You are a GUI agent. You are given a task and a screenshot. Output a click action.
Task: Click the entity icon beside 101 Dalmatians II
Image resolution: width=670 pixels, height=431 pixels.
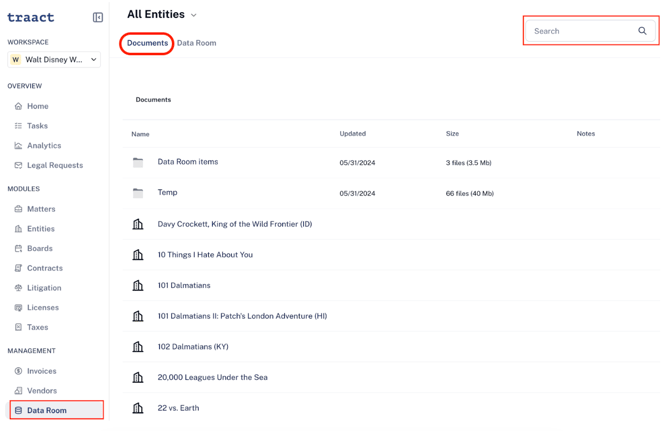click(x=138, y=316)
